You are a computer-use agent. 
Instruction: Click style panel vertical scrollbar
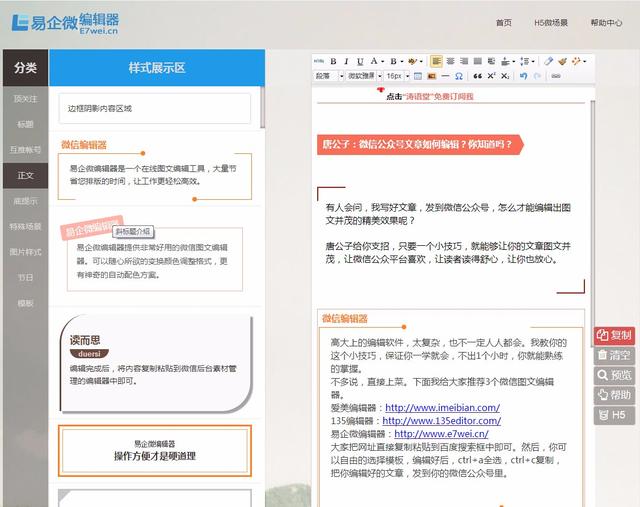(x=262, y=107)
